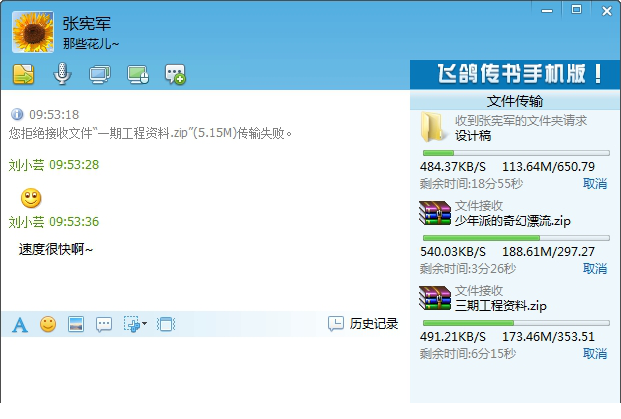
Task: Expand the screenshot options dropdown arrow
Action: point(145,324)
